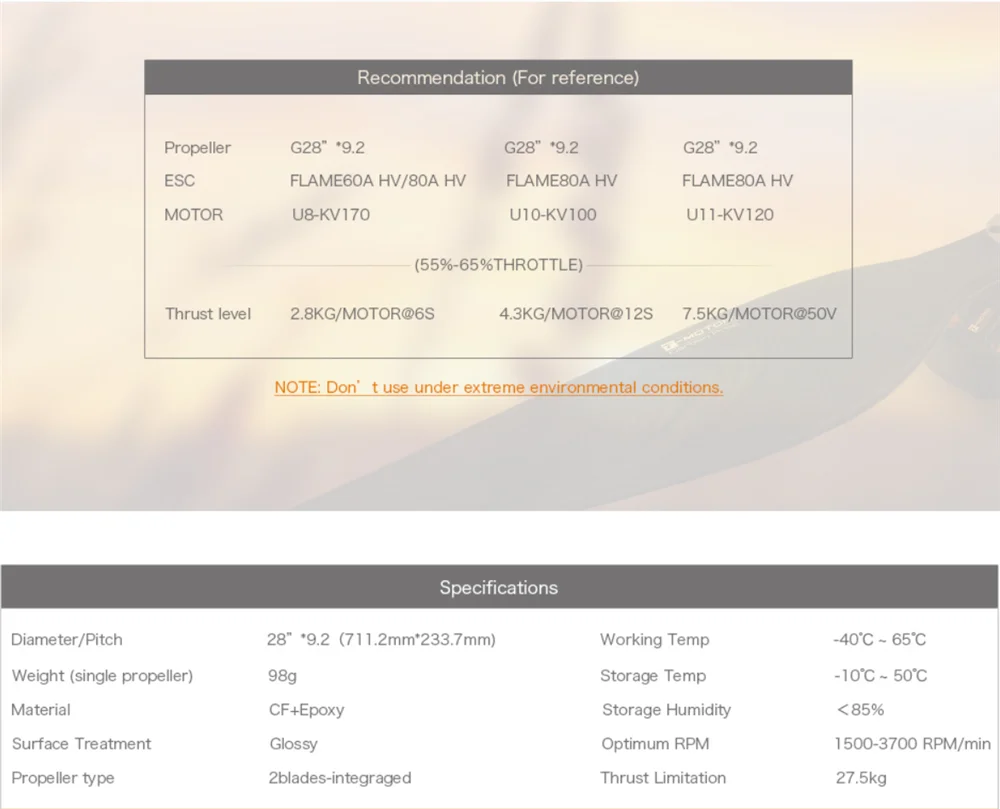Select the "Storage Temp" label

click(x=653, y=676)
